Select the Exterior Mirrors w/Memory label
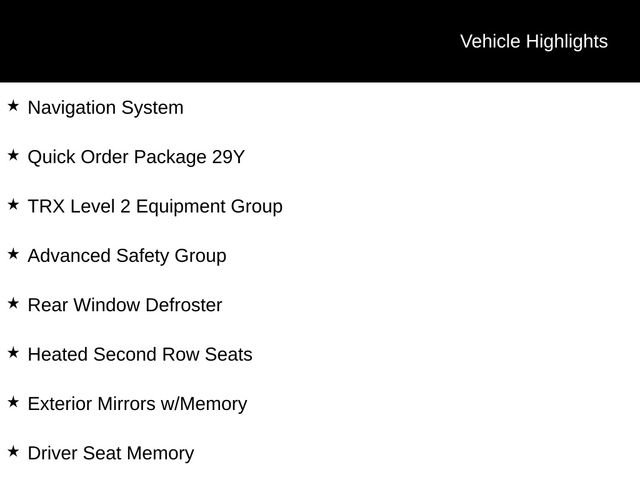 click(x=137, y=404)
